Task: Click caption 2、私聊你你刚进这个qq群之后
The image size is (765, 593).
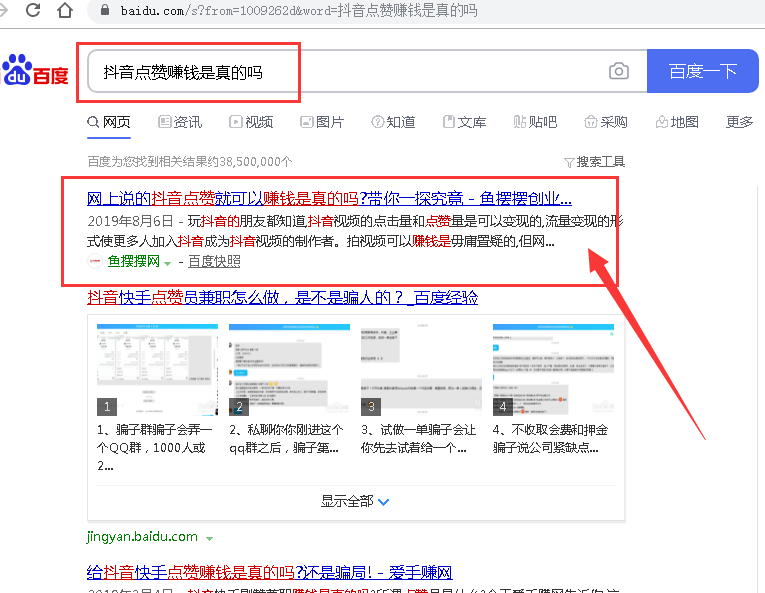Action: click(x=287, y=439)
